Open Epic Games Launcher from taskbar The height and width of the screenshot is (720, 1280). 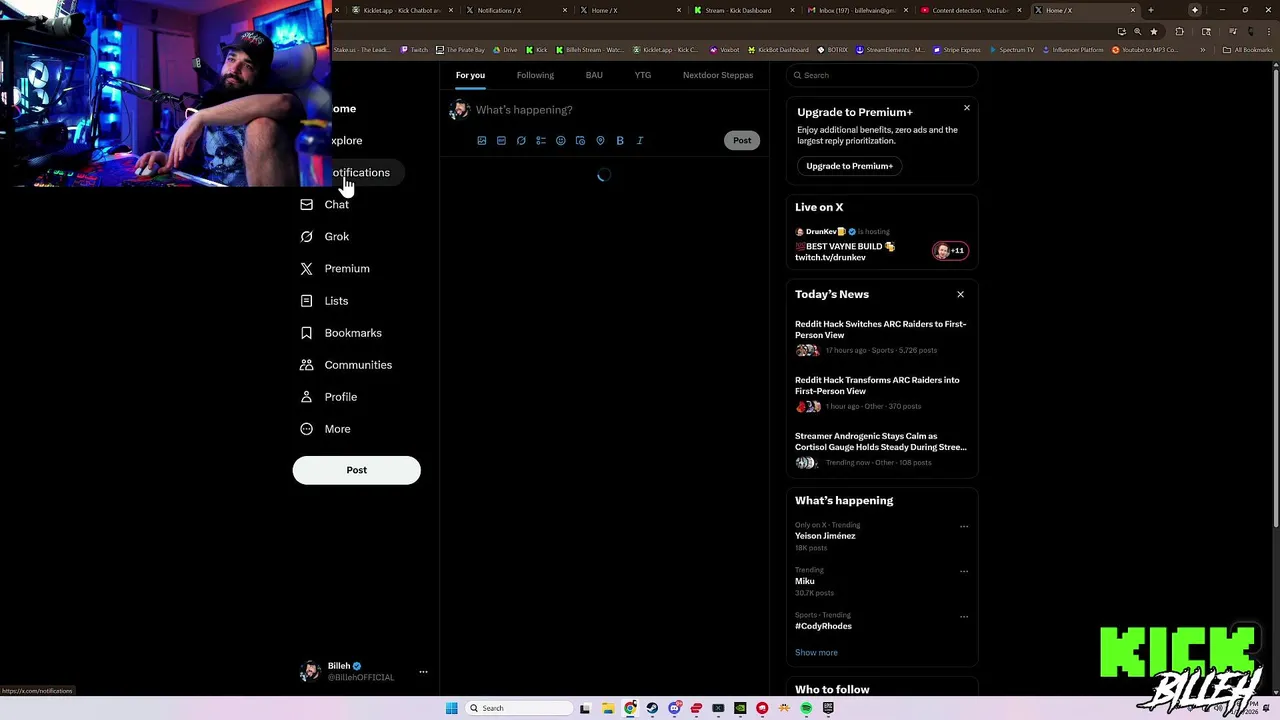pyautogui.click(x=828, y=708)
